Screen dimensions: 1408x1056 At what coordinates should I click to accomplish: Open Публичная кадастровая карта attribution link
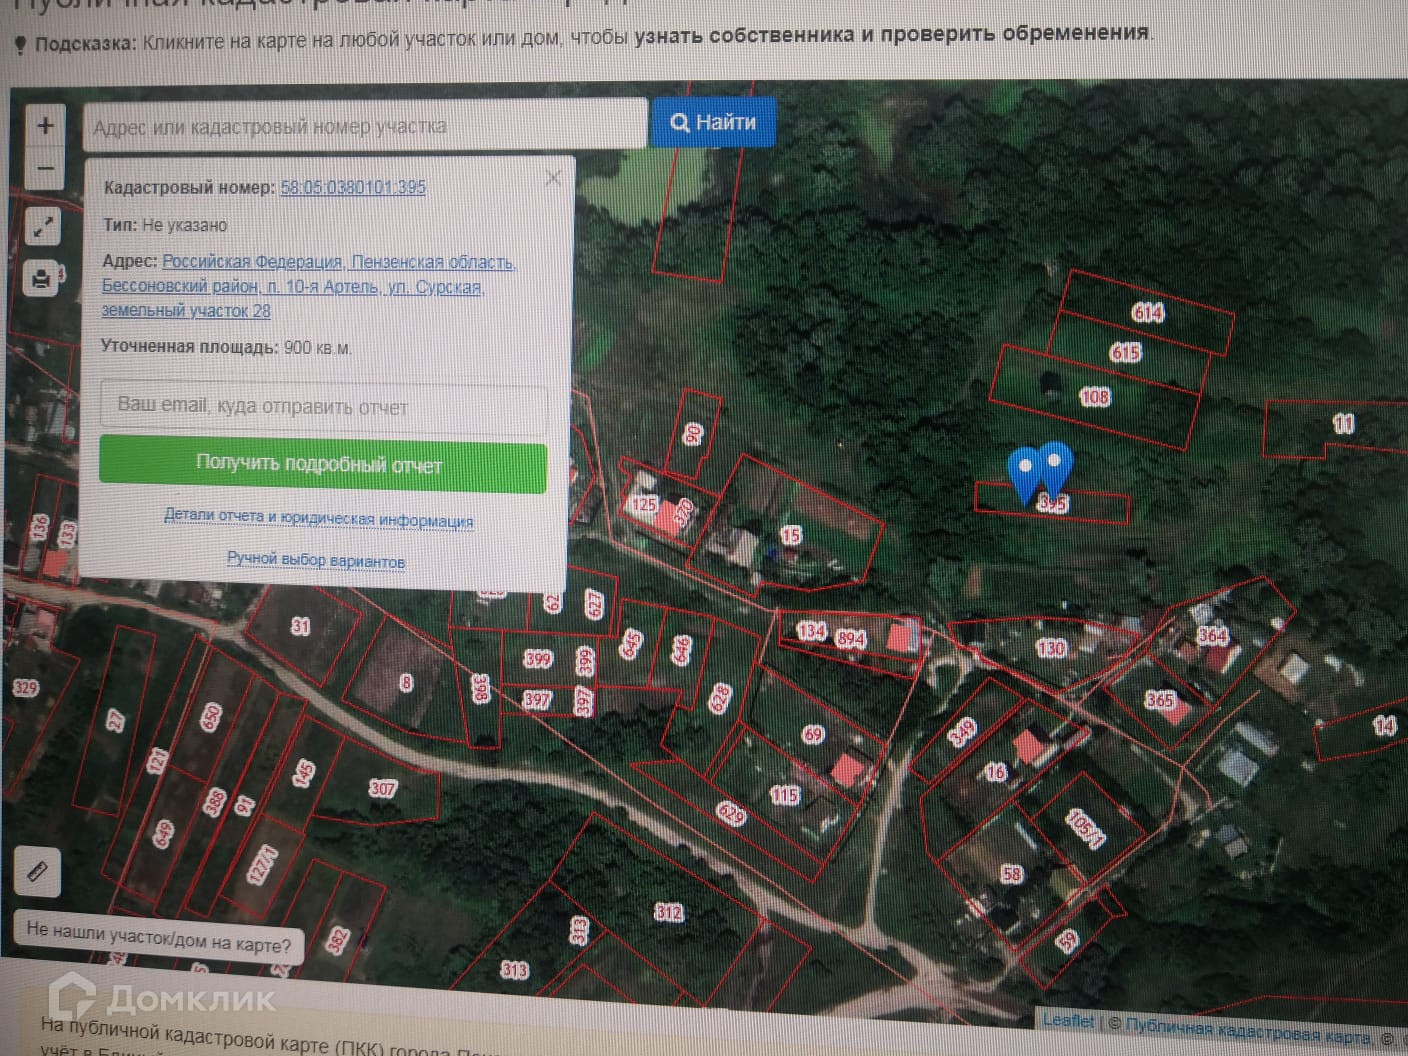coord(1248,1031)
